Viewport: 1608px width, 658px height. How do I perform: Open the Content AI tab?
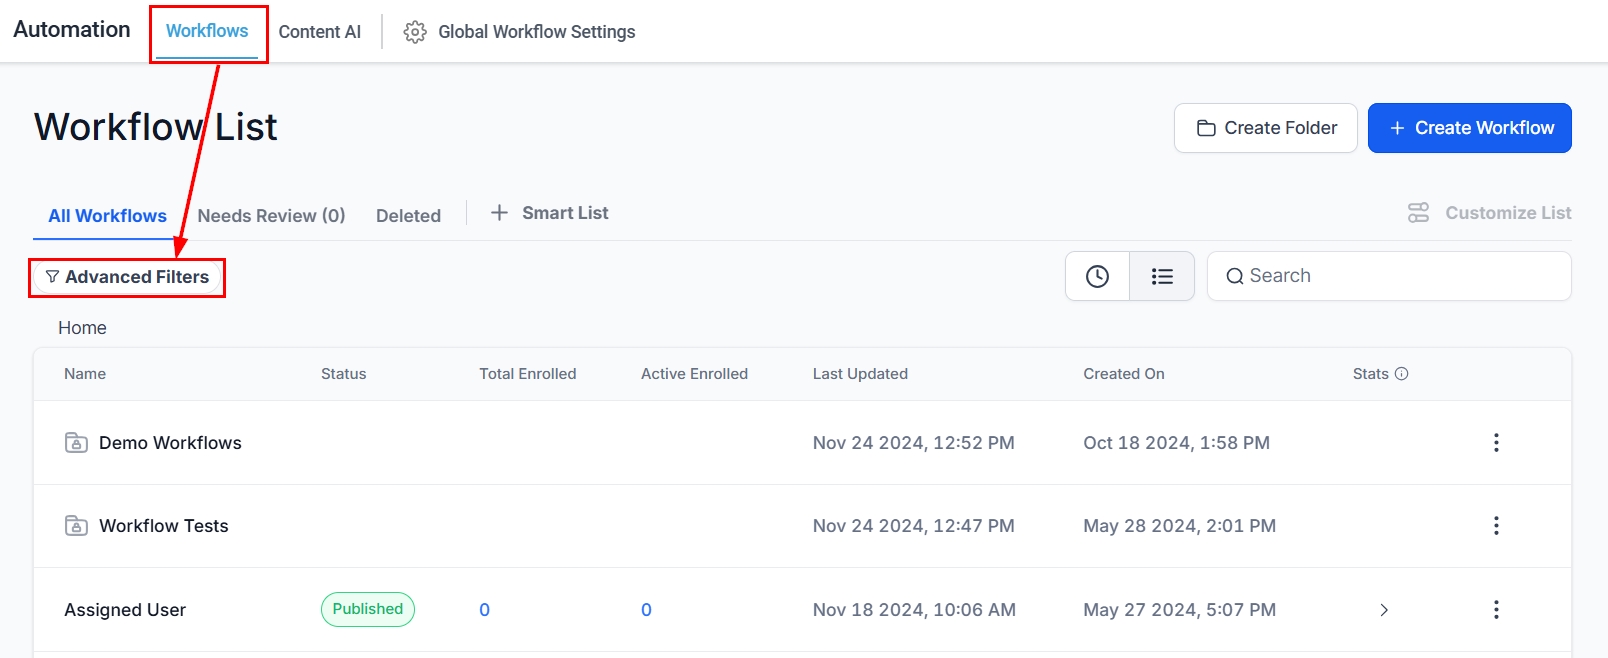(319, 32)
